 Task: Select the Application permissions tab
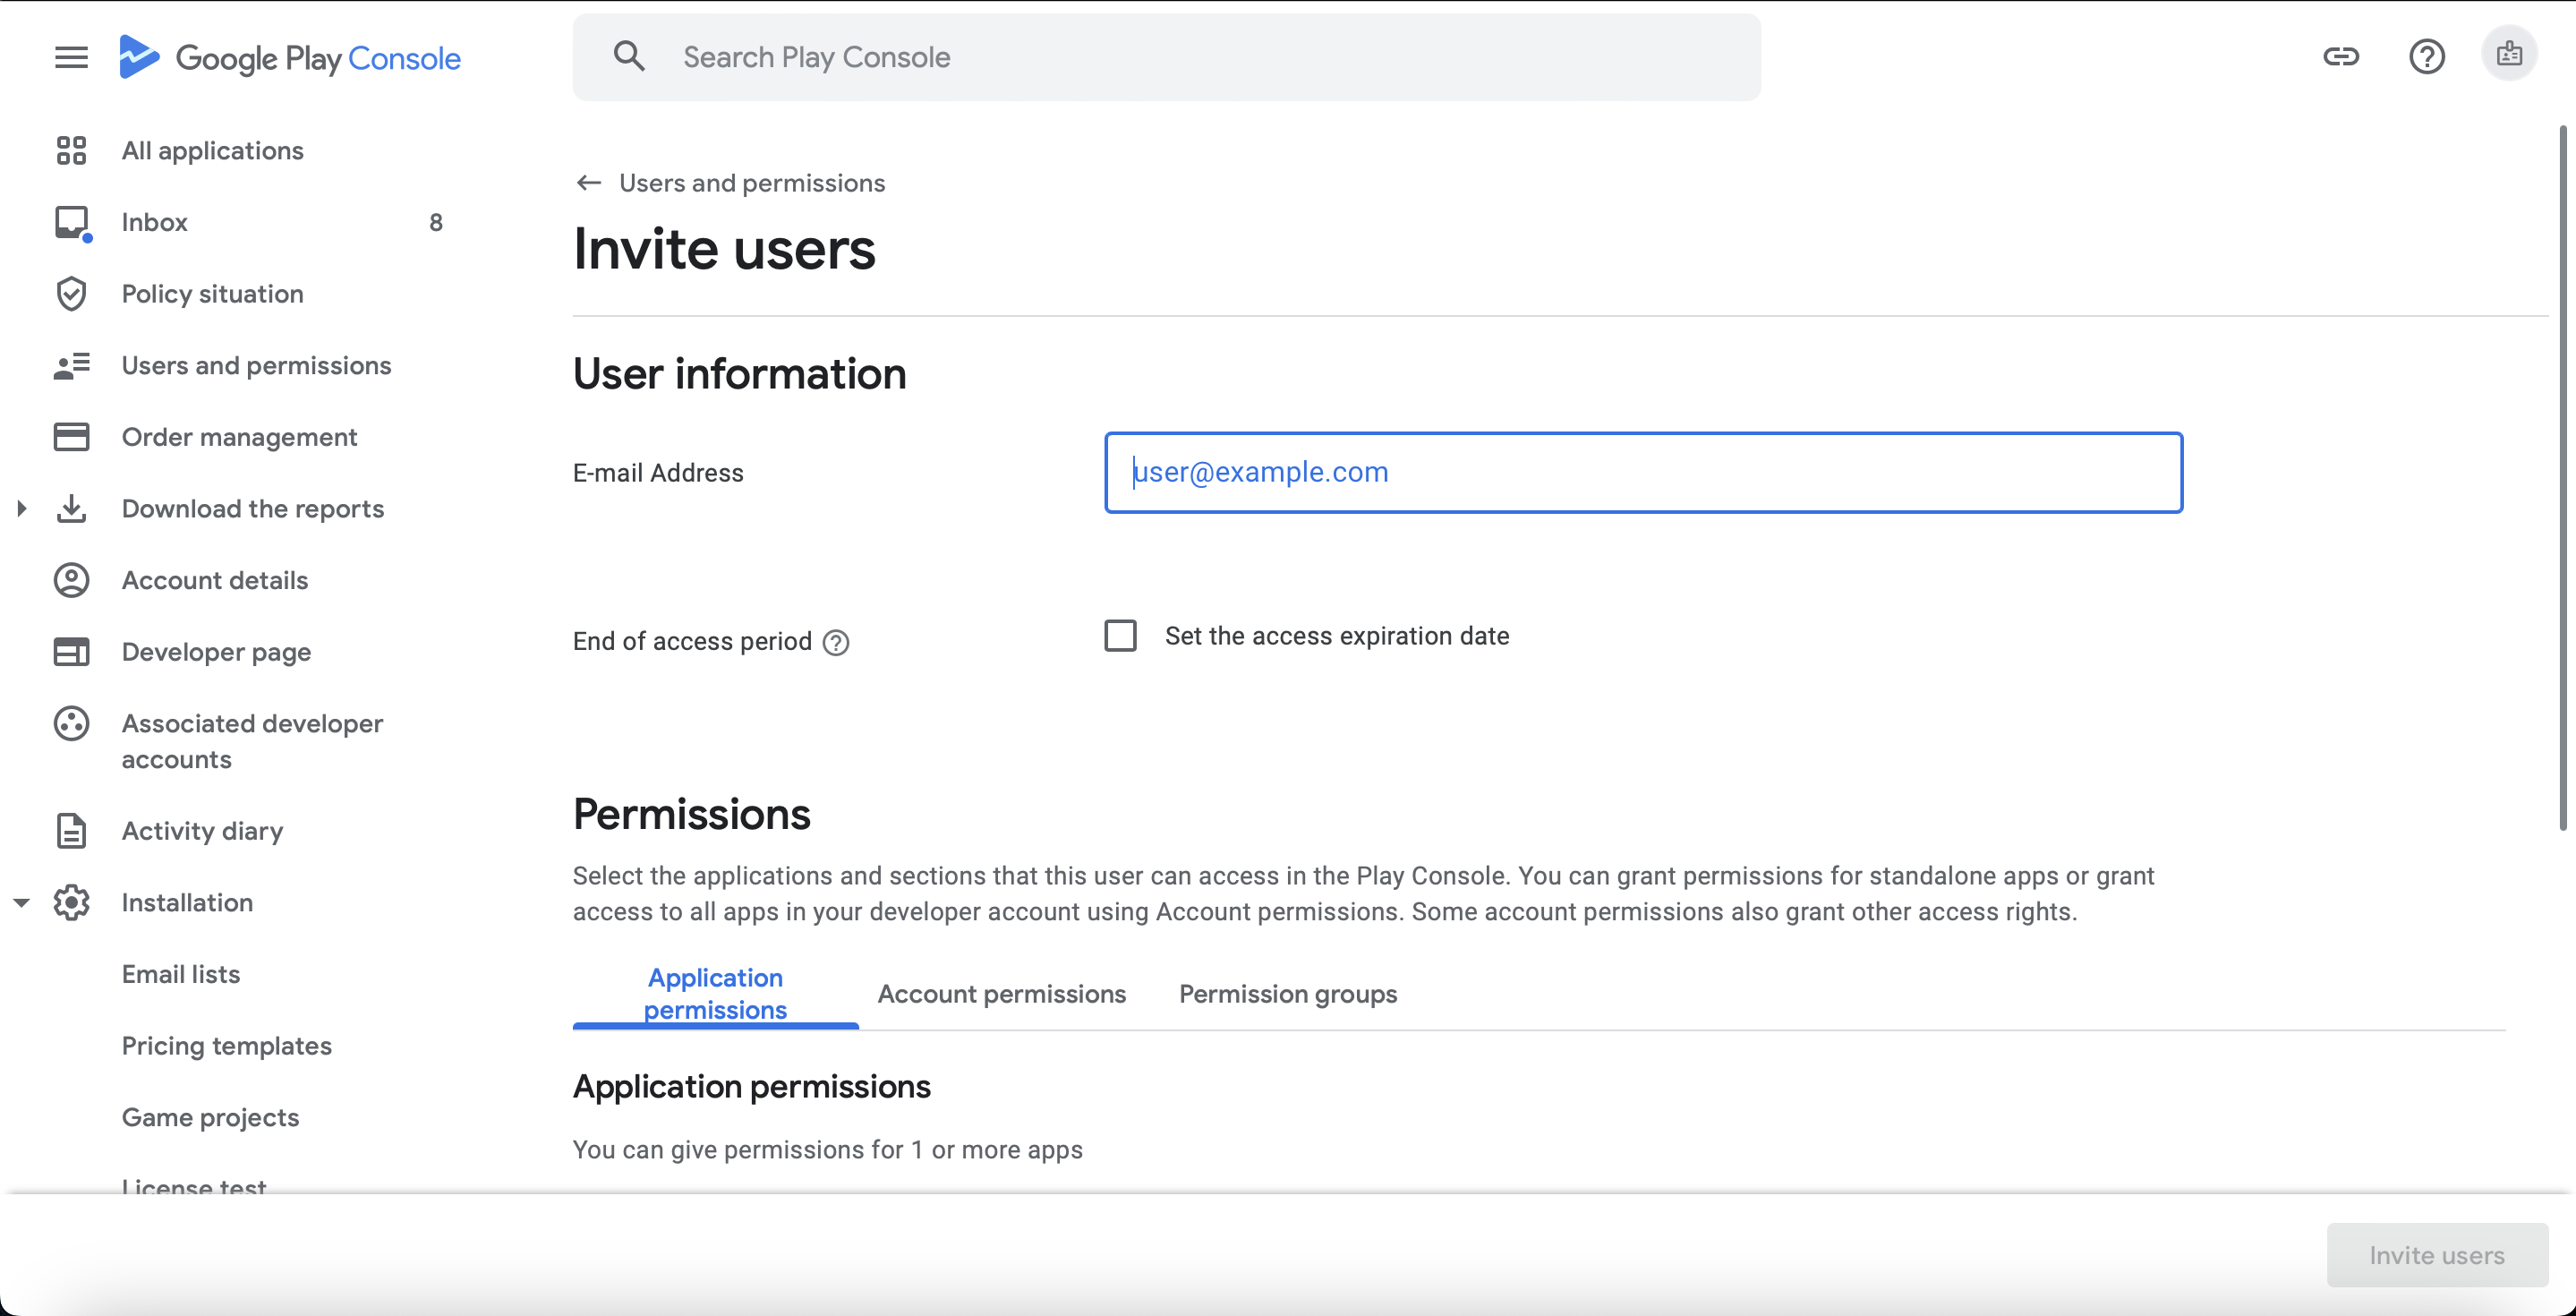pos(715,994)
